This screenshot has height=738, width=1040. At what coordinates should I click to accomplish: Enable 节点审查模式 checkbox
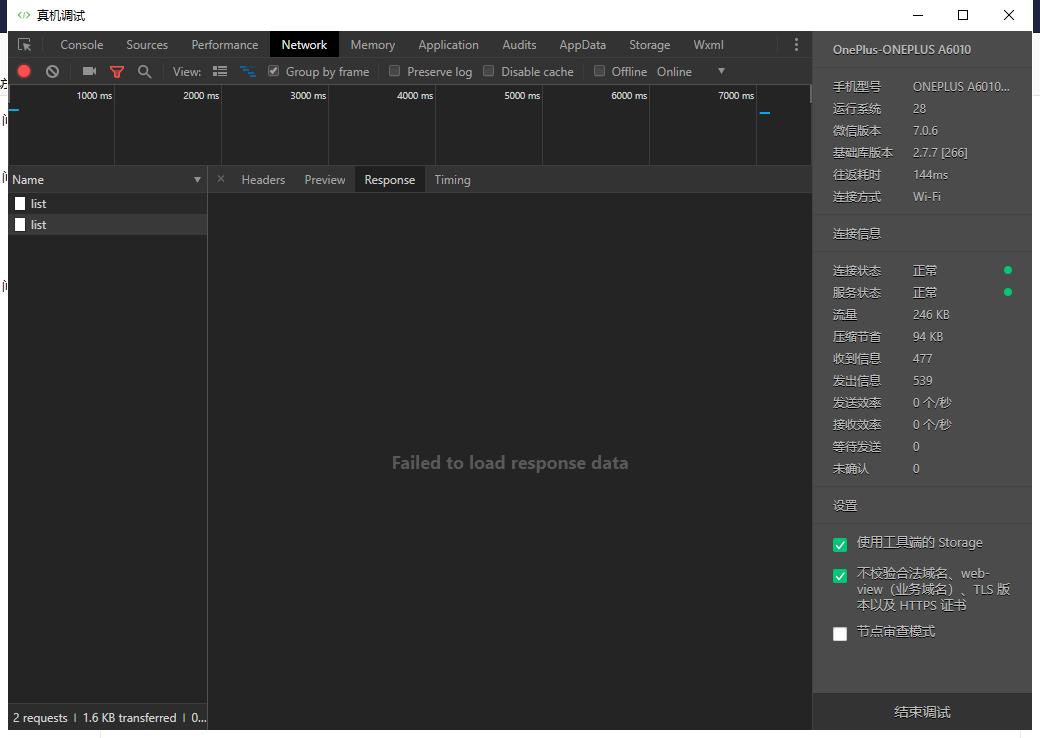[840, 633]
